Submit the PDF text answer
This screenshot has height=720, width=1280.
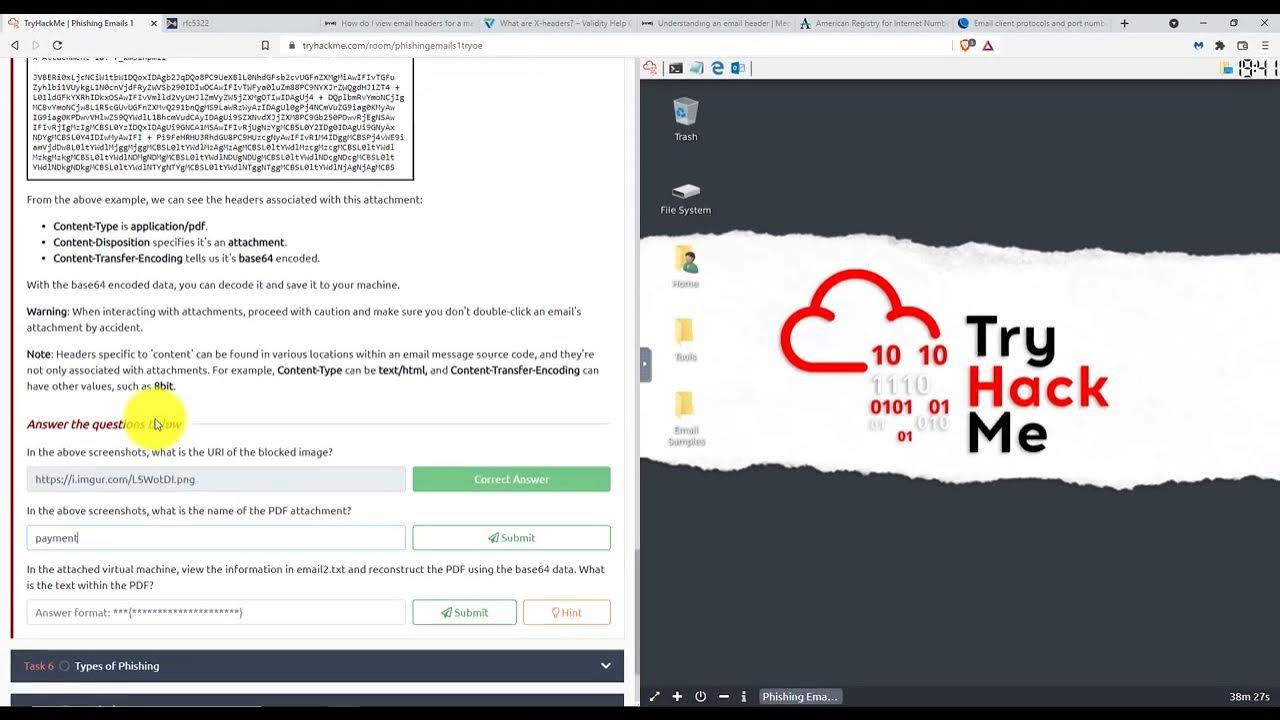click(464, 612)
